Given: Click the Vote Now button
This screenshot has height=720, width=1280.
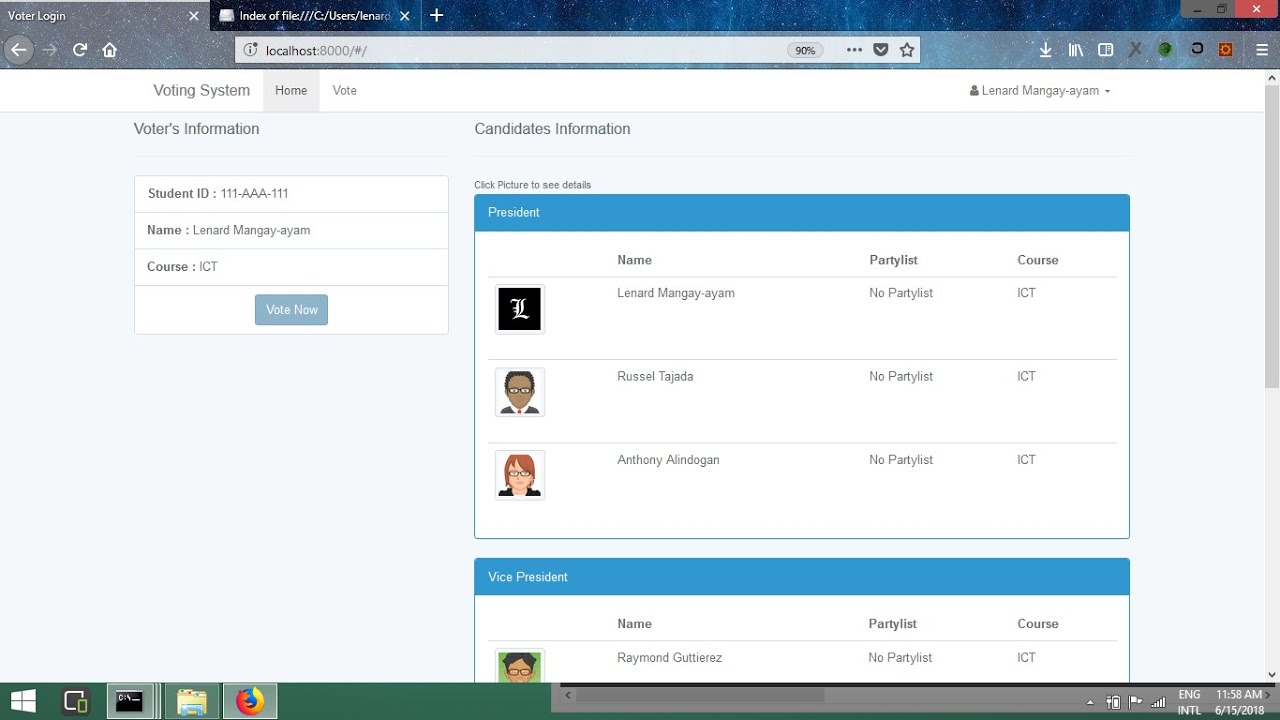Looking at the screenshot, I should [x=291, y=310].
